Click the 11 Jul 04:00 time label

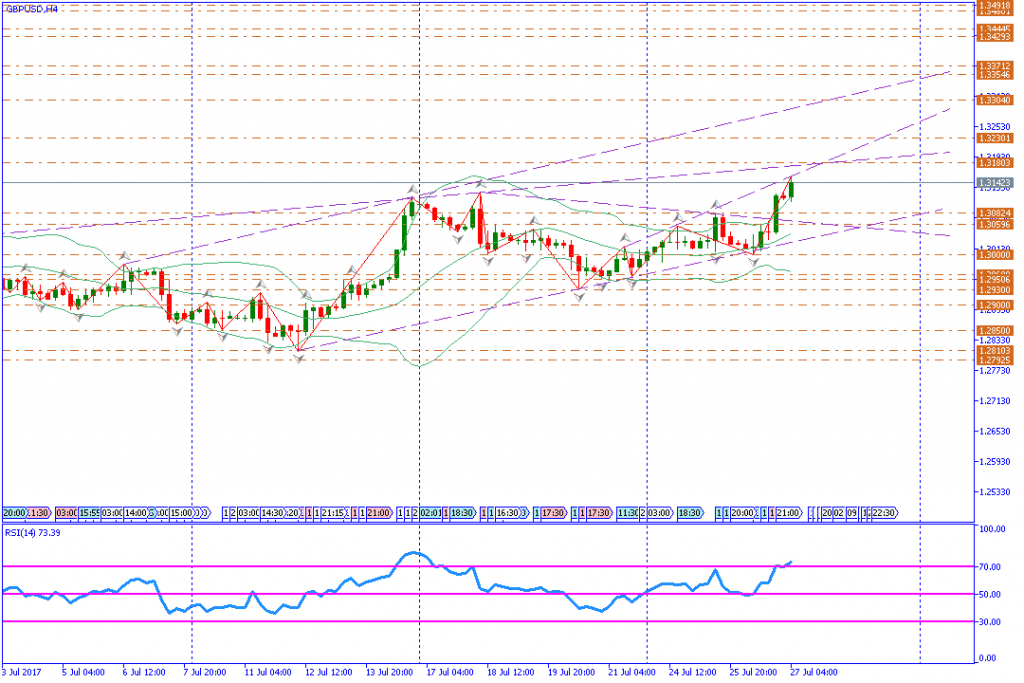tap(268, 673)
